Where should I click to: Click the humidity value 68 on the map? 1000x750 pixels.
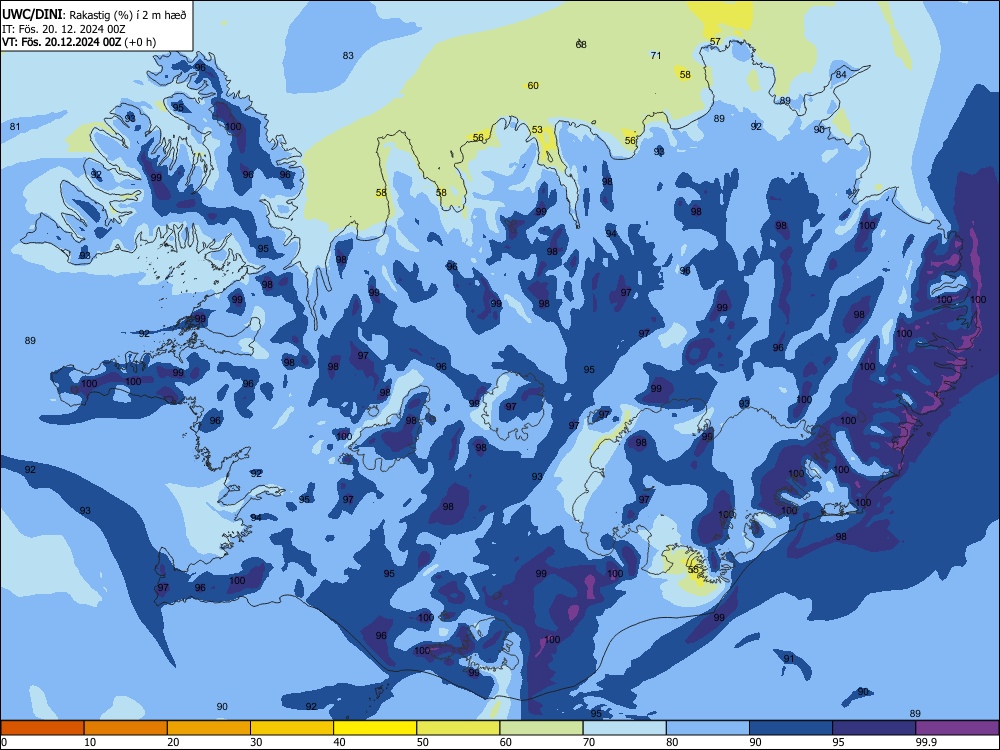[581, 45]
